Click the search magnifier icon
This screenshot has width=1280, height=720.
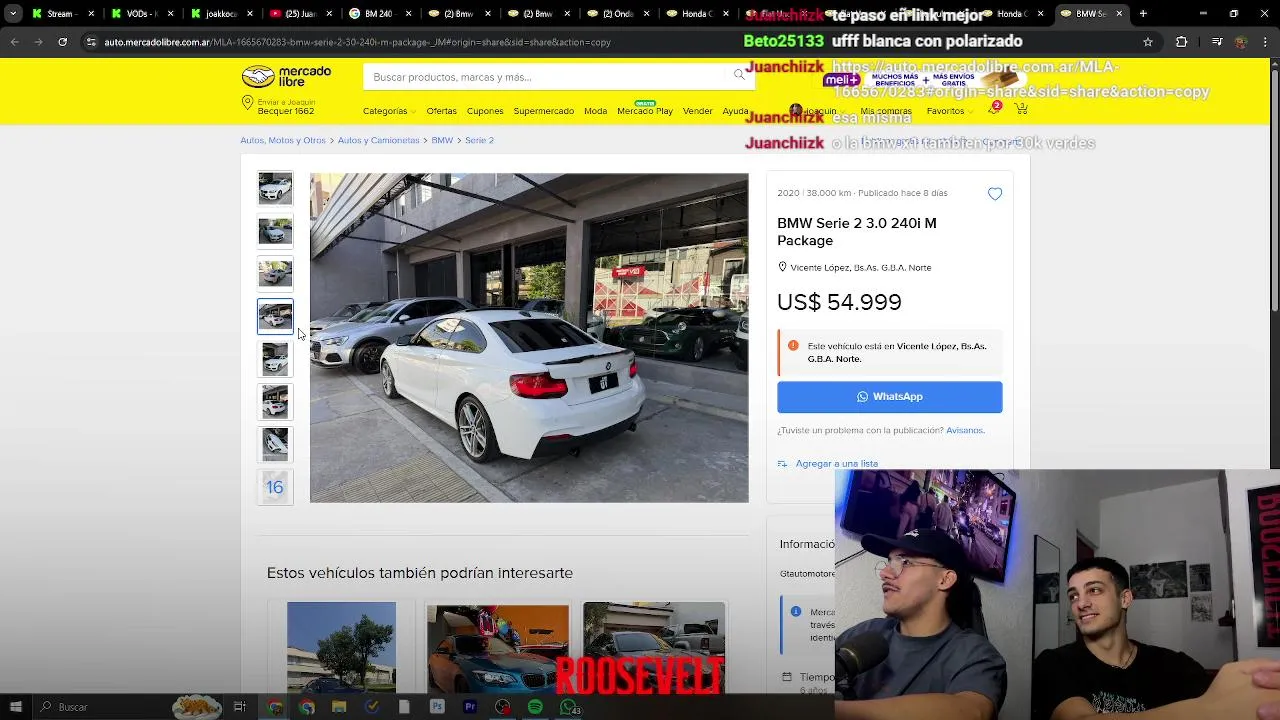coord(739,75)
